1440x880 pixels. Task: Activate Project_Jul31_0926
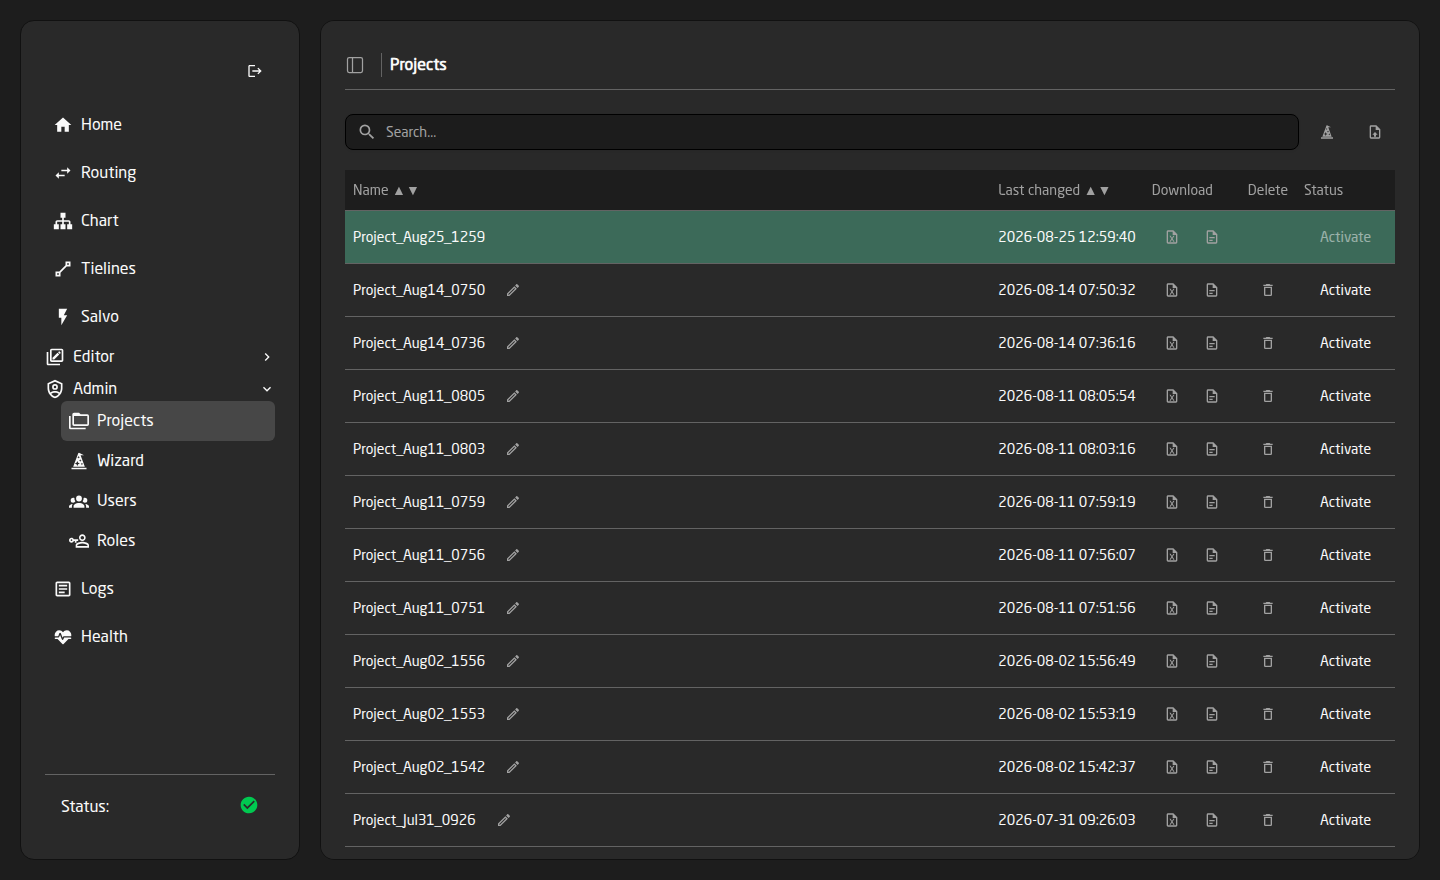point(1345,820)
